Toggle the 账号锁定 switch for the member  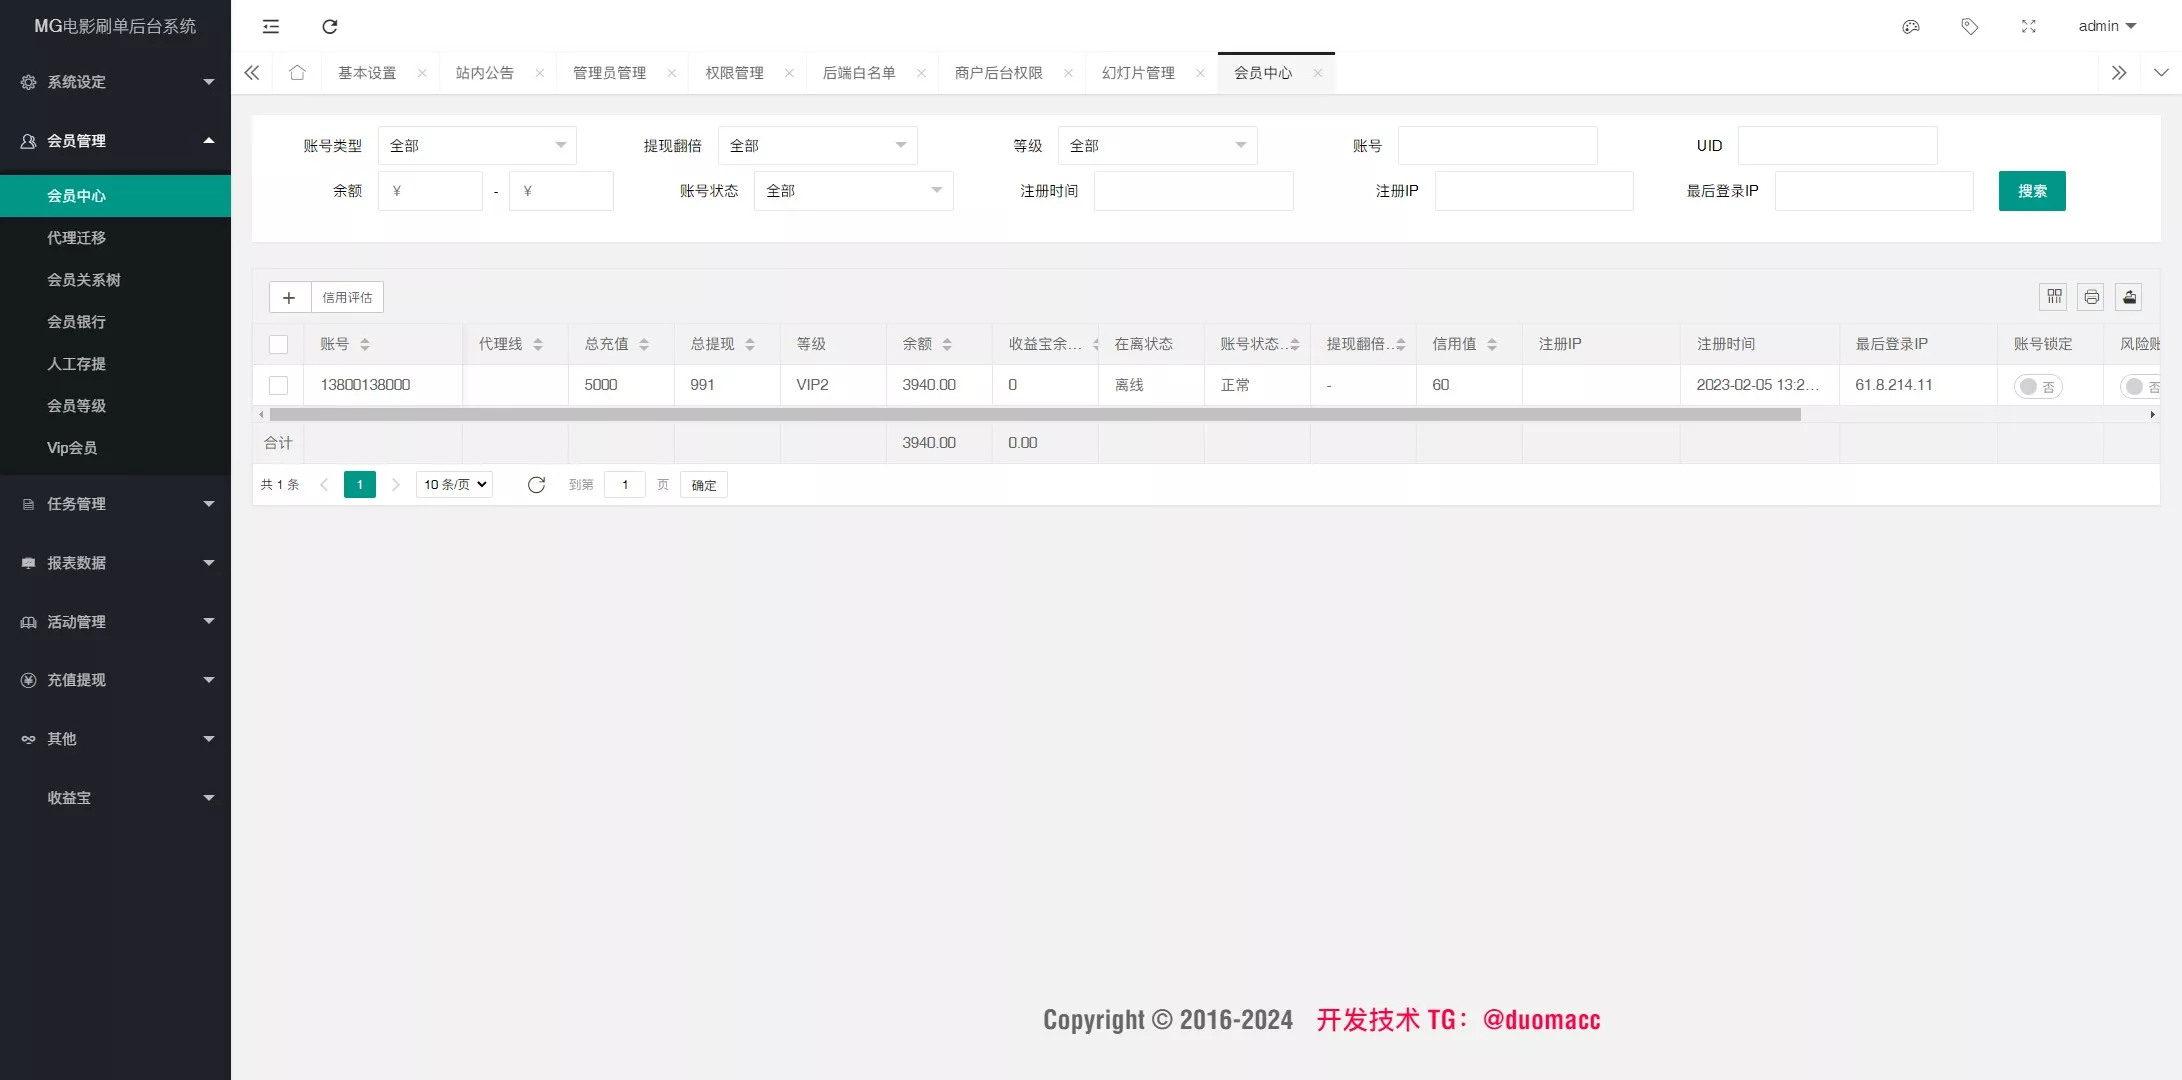[2037, 386]
